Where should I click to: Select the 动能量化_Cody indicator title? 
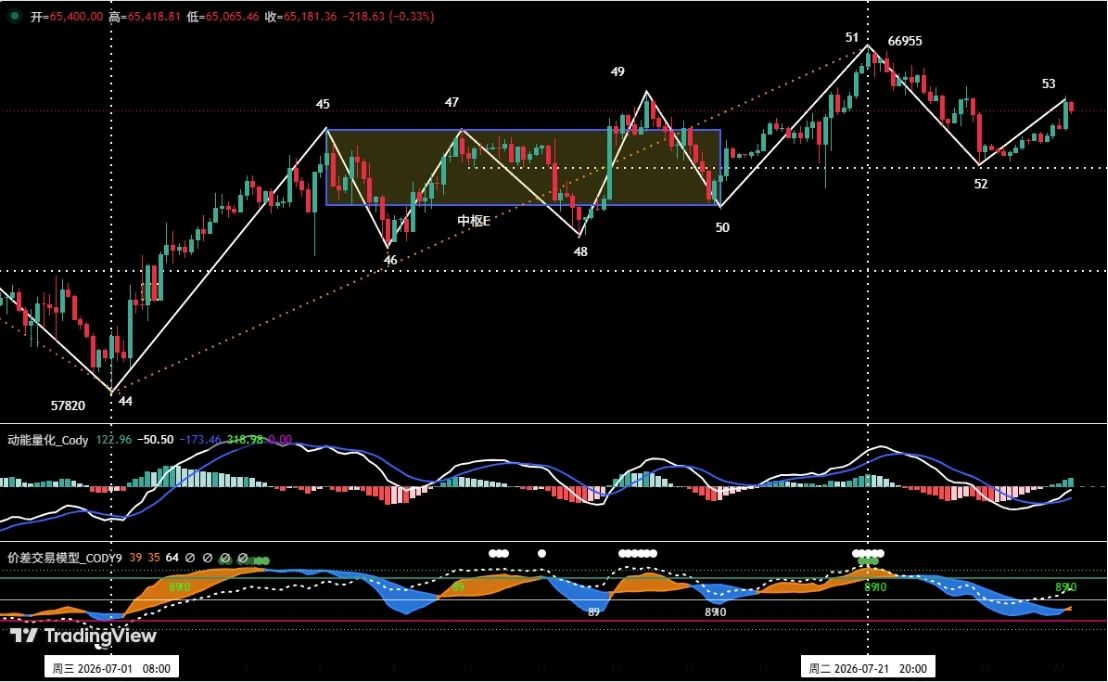48,440
